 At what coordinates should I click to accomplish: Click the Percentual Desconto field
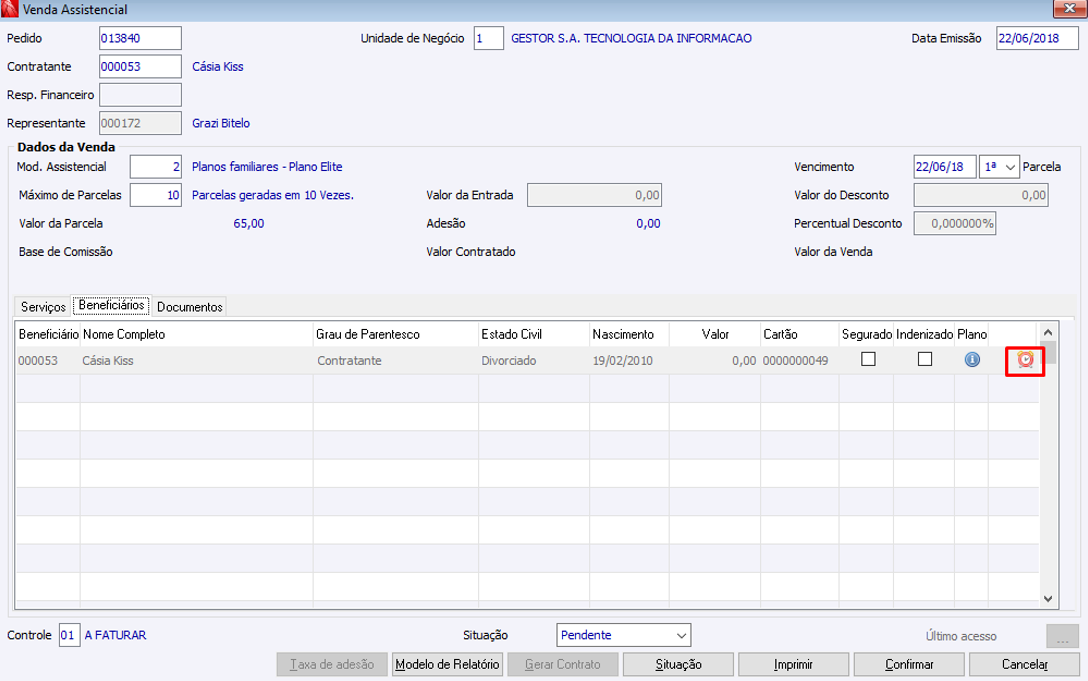(955, 224)
